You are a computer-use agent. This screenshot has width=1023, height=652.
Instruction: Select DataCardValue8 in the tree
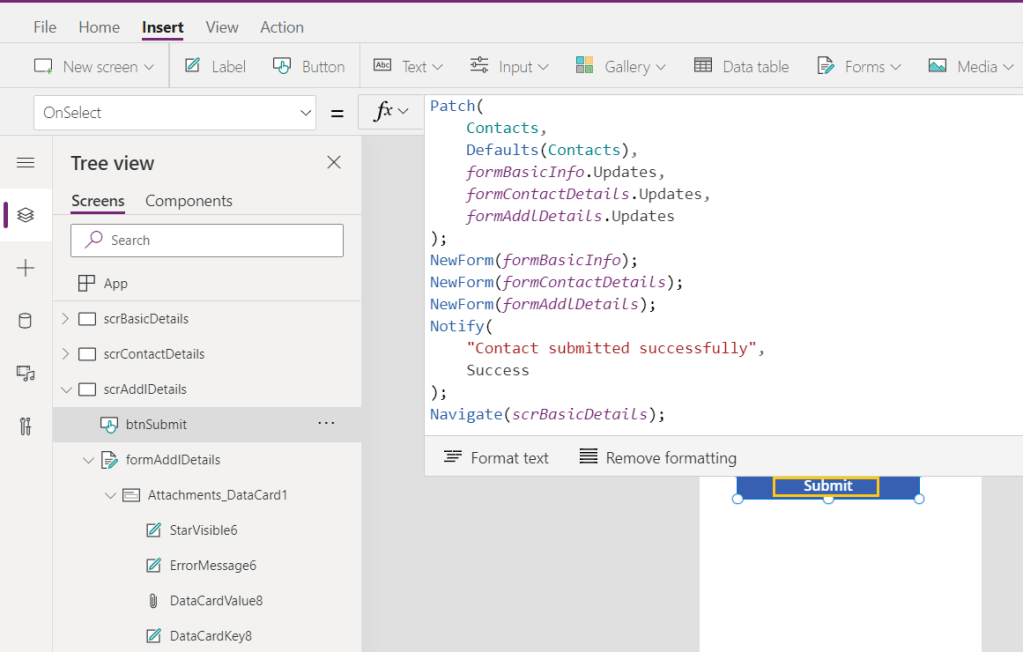tap(216, 601)
